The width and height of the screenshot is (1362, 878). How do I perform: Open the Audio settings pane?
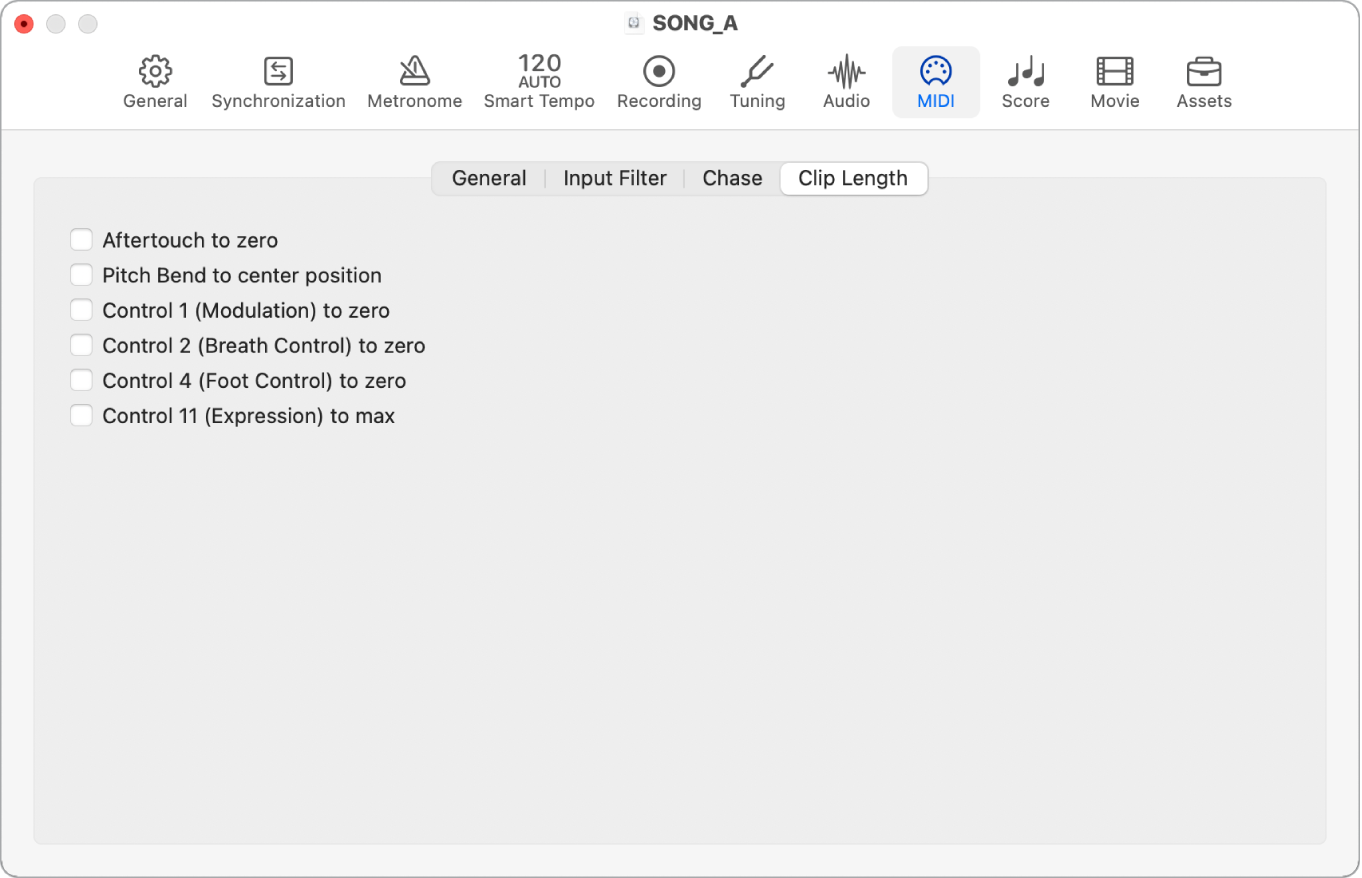pos(845,80)
